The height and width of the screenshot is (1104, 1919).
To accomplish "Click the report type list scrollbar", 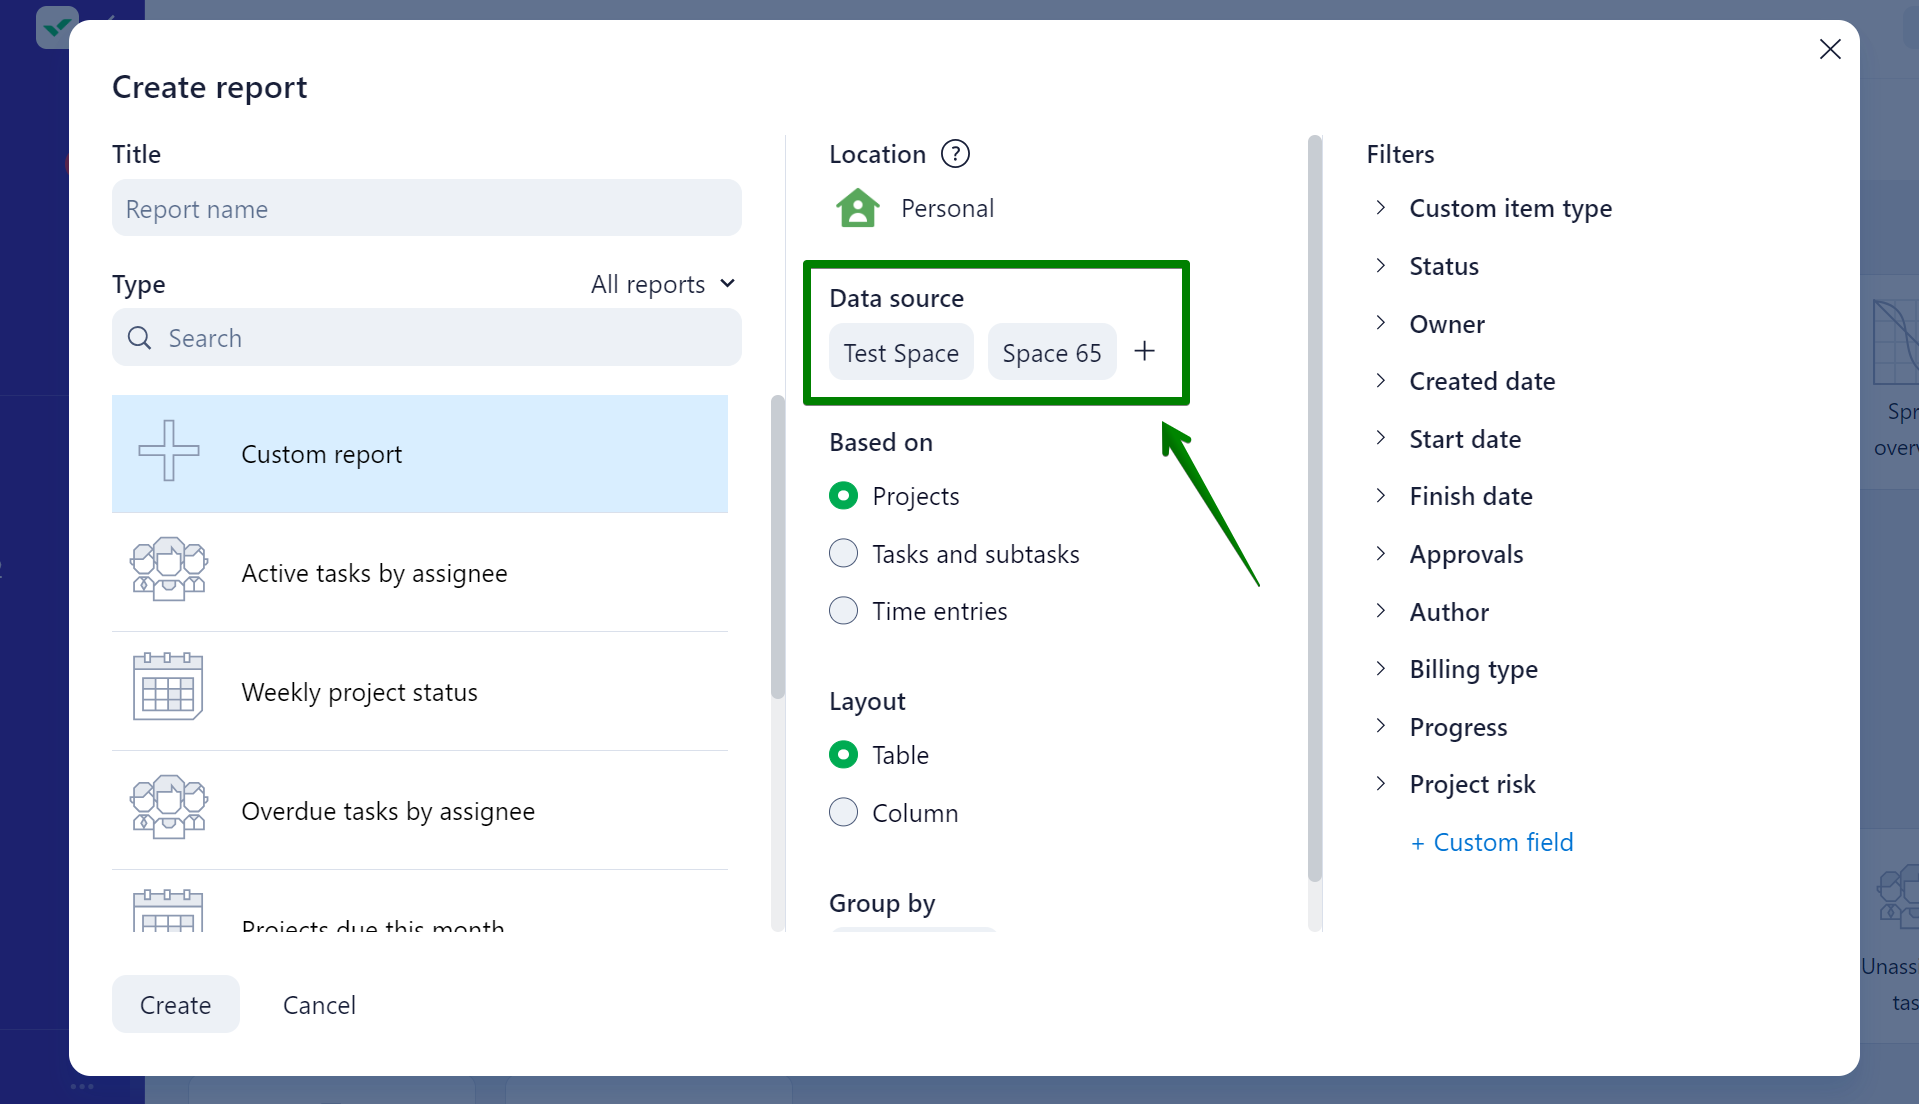I will pos(777,548).
